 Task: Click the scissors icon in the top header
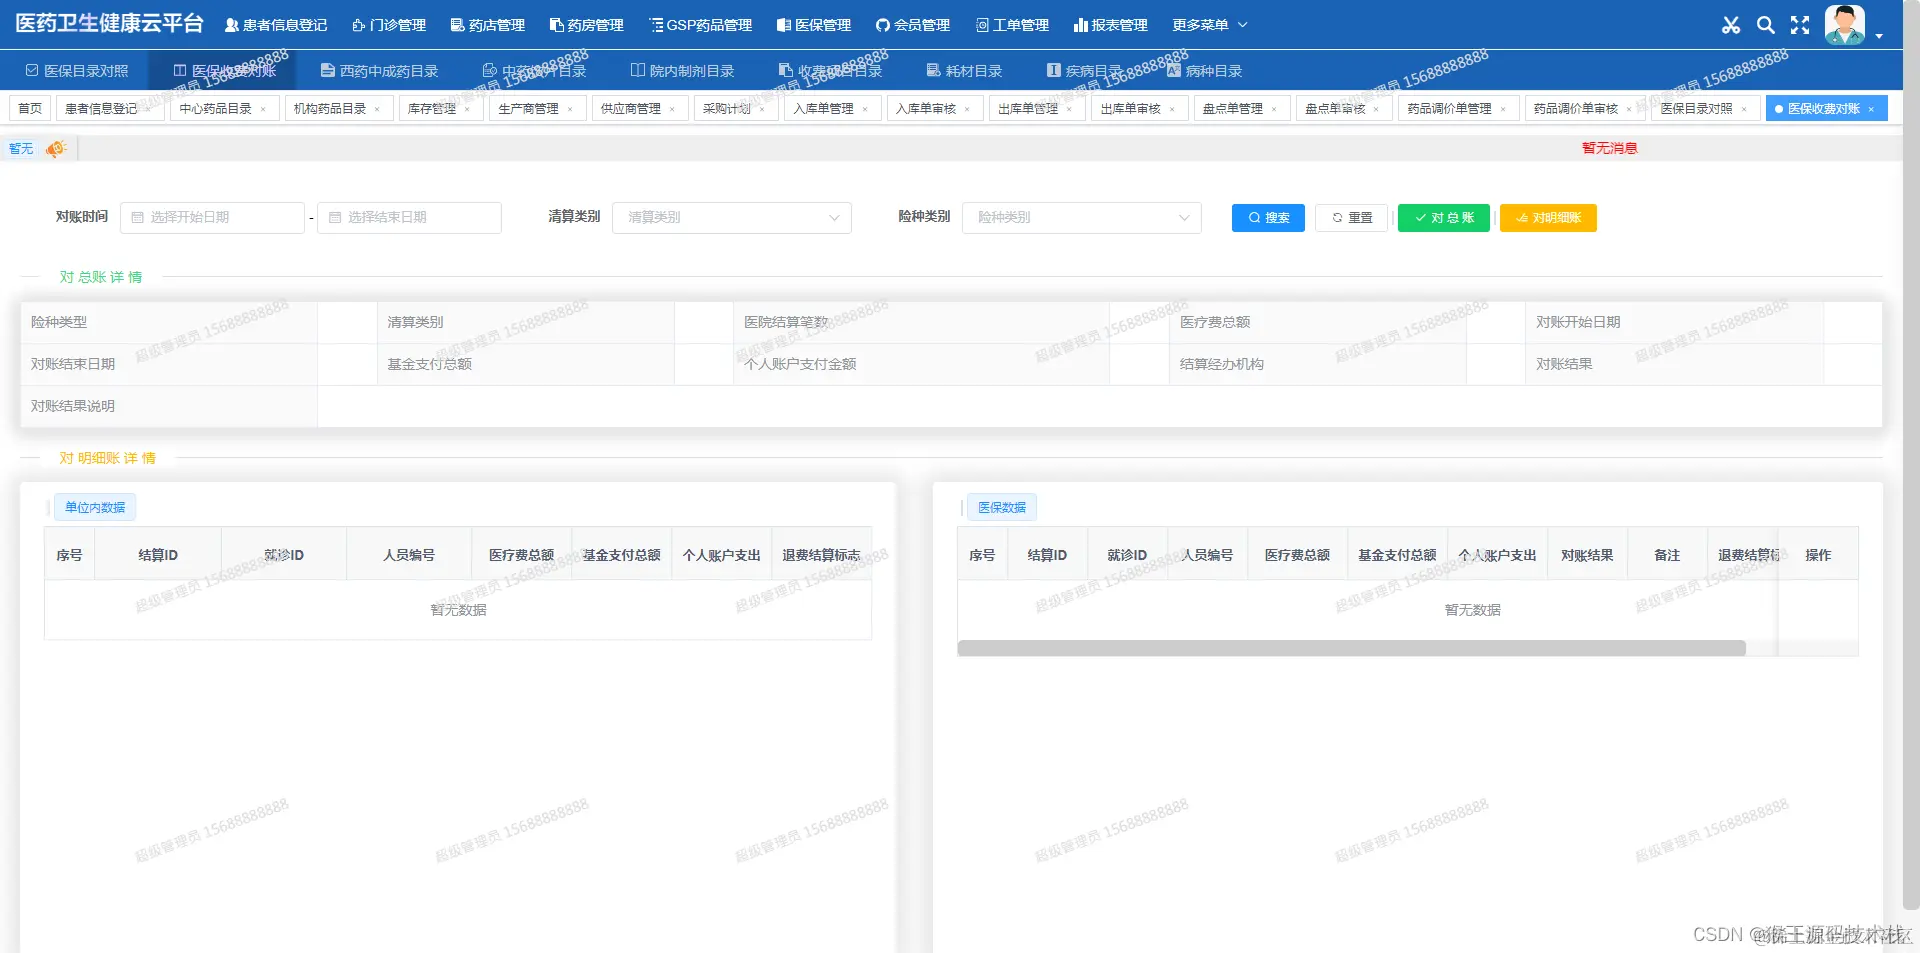pos(1731,25)
